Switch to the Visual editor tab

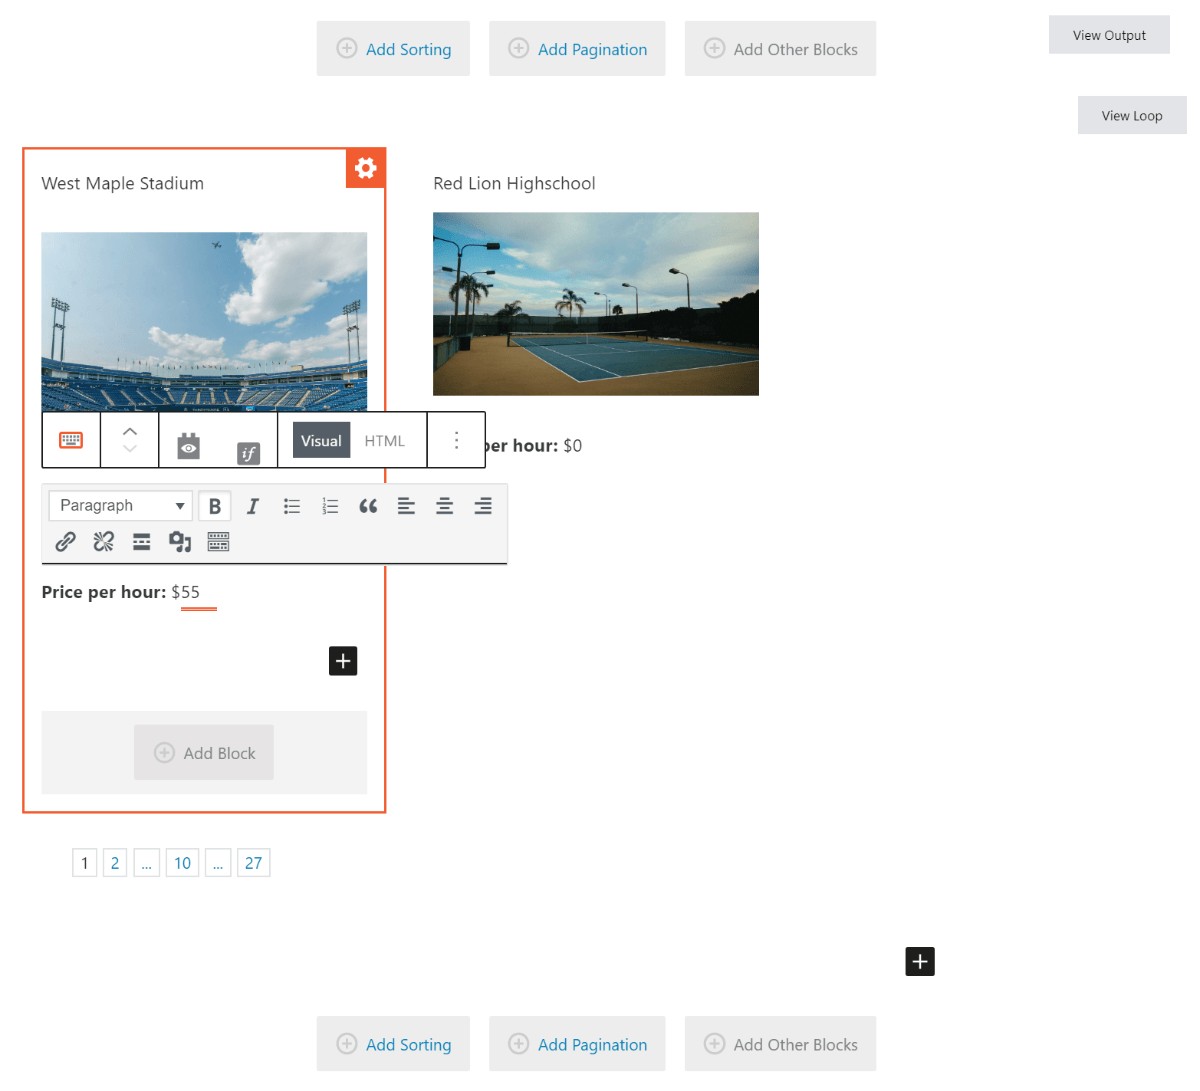pos(321,441)
